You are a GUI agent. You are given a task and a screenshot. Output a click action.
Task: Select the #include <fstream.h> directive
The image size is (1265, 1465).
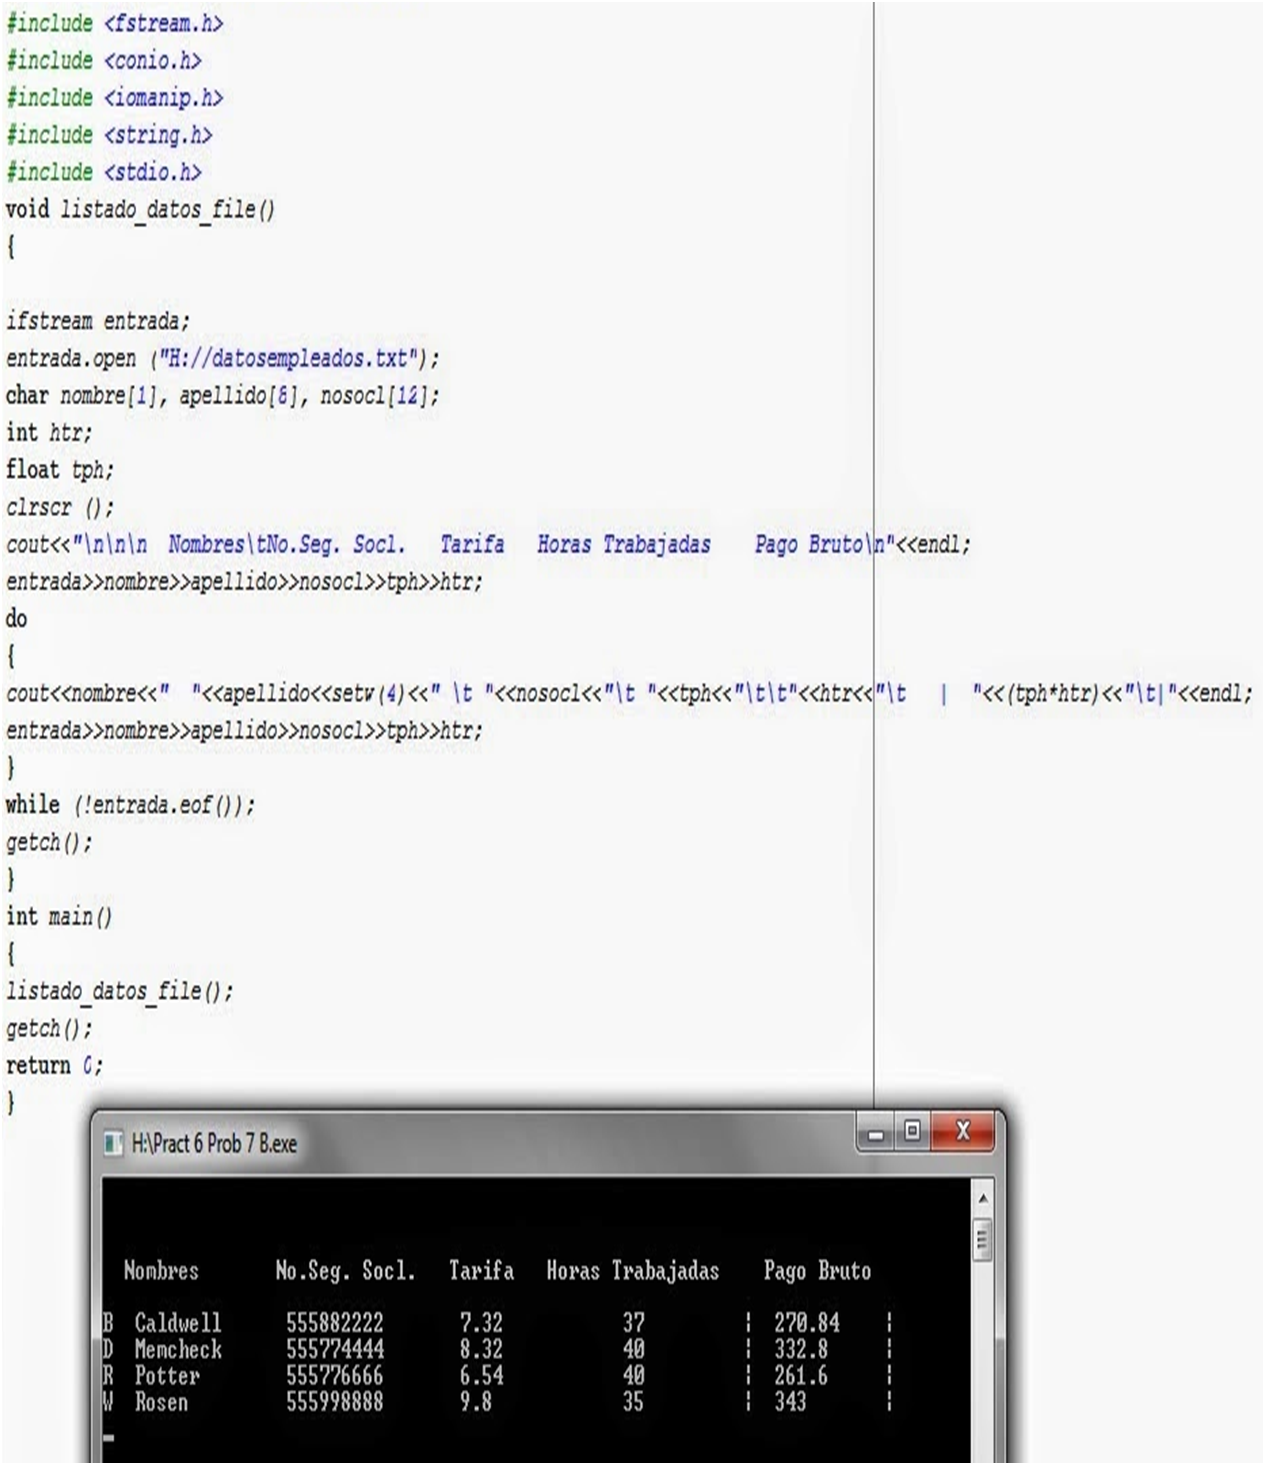pyautogui.click(x=115, y=23)
